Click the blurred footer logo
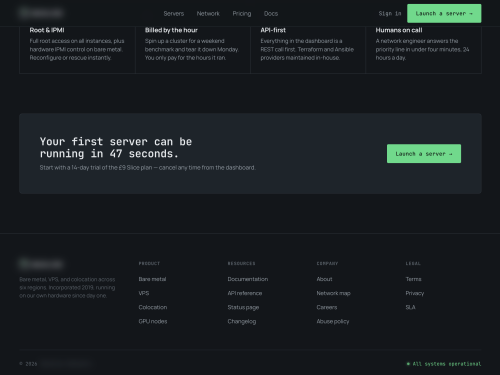 (x=41, y=264)
